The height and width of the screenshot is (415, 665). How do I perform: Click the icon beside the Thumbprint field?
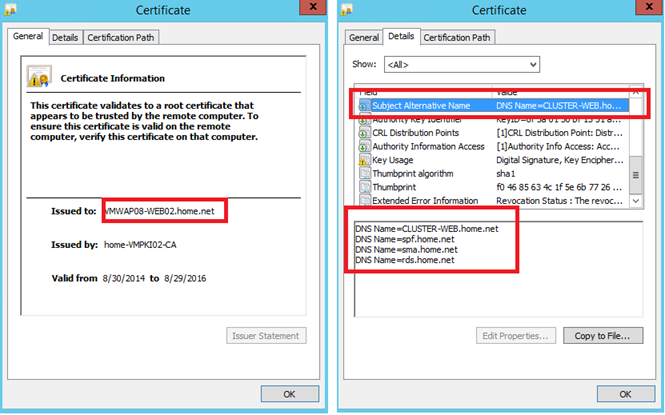coord(364,187)
